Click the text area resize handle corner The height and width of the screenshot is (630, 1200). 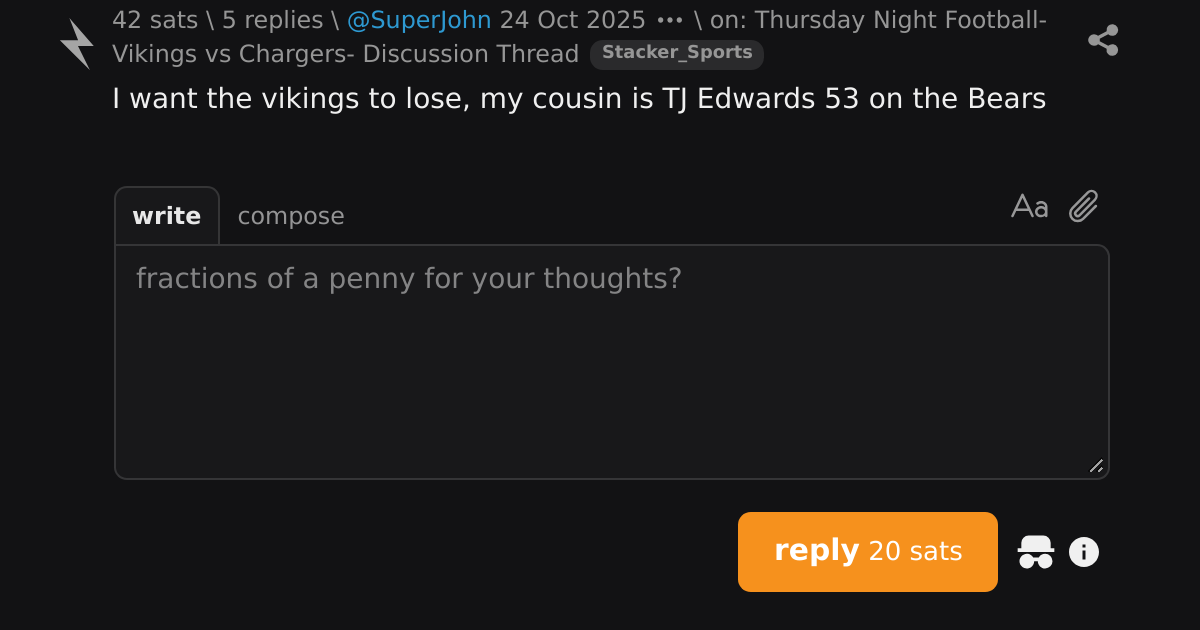tap(1096, 466)
